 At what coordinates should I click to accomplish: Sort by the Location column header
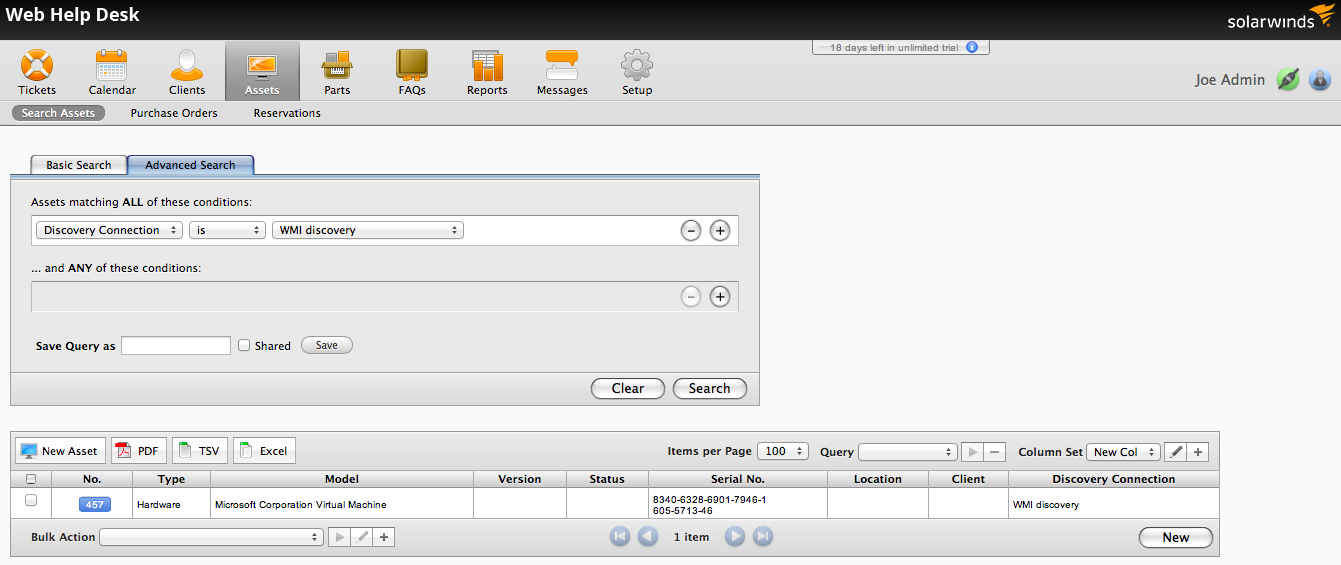[878, 479]
